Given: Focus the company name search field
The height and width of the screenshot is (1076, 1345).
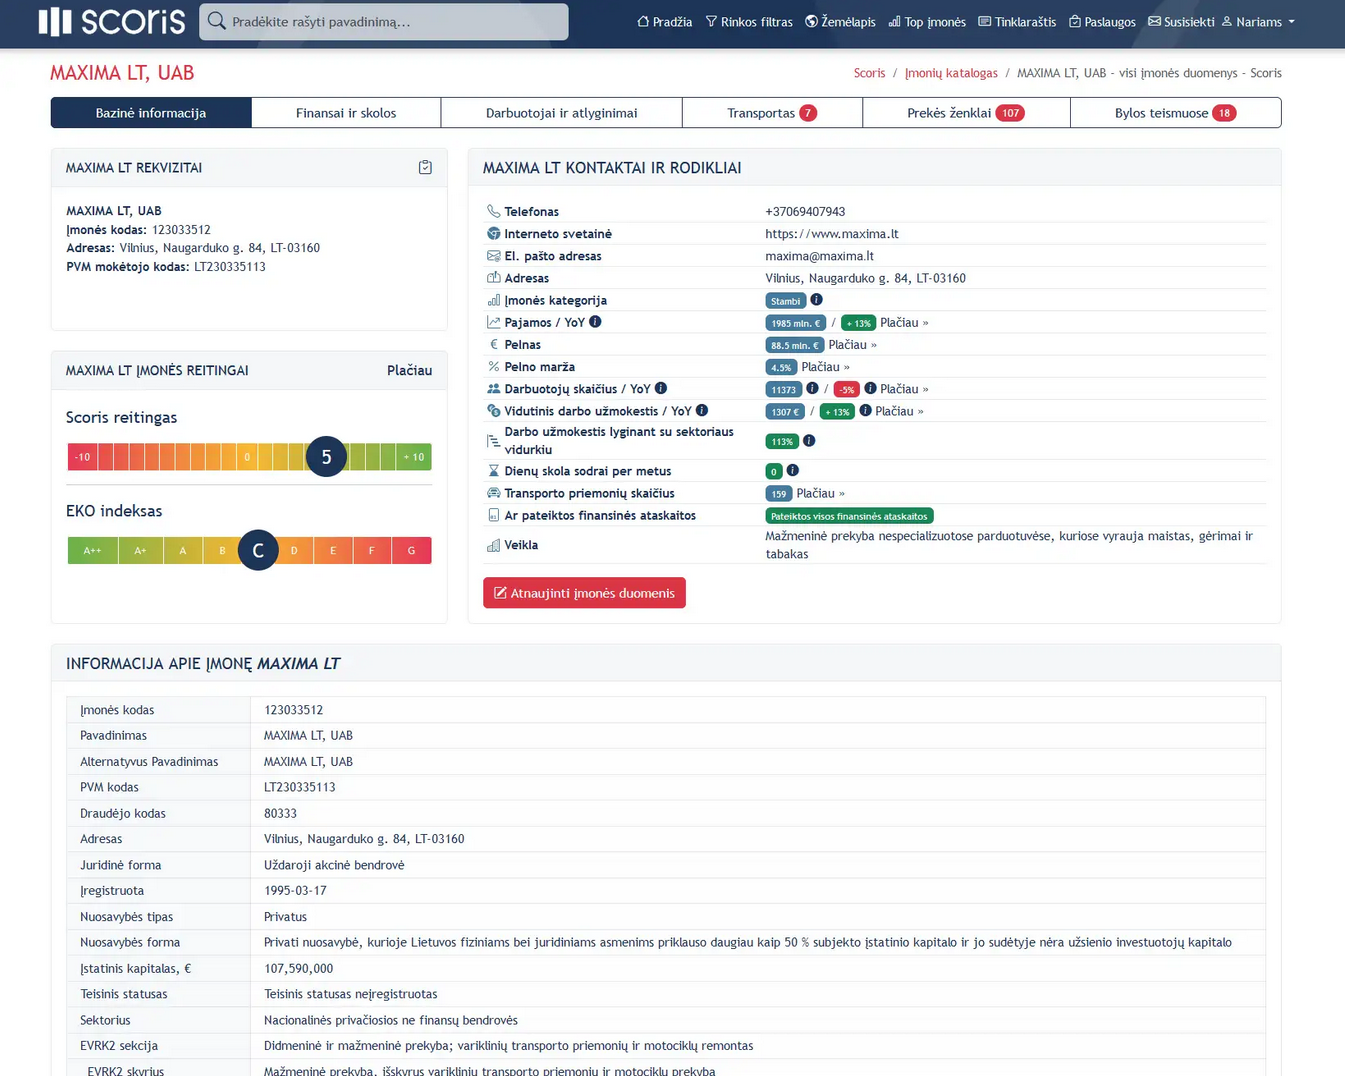Looking at the screenshot, I should point(384,21).
